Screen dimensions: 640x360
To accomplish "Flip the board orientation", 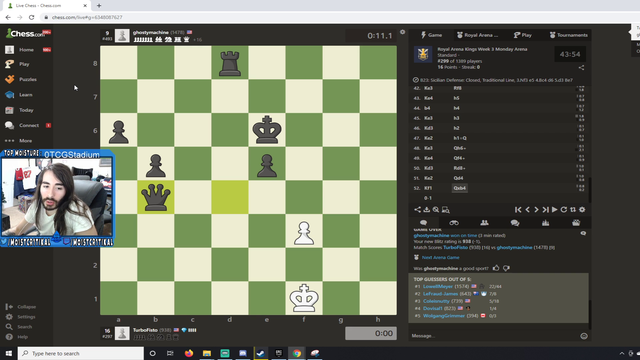I will pos(573,209).
